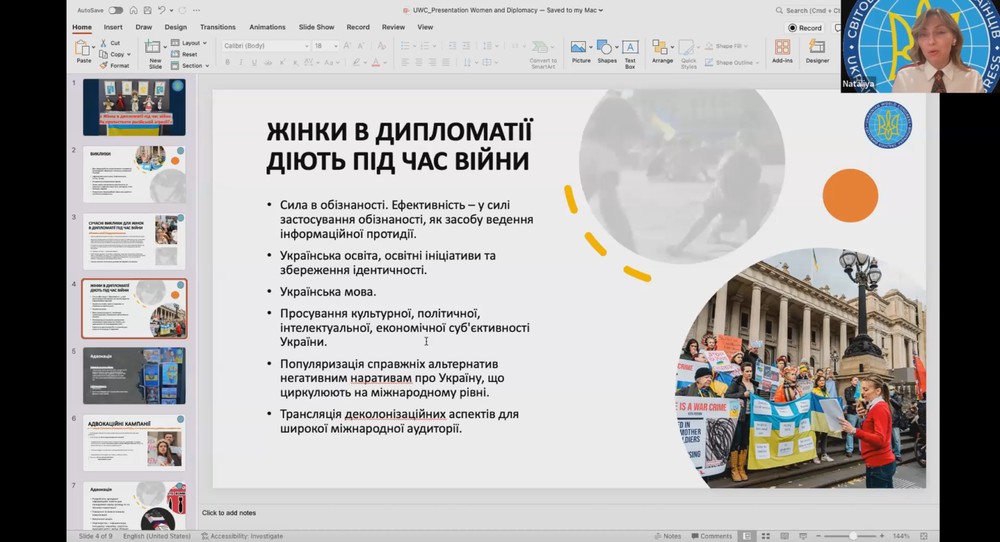Switch to the Insert tab

[113, 27]
